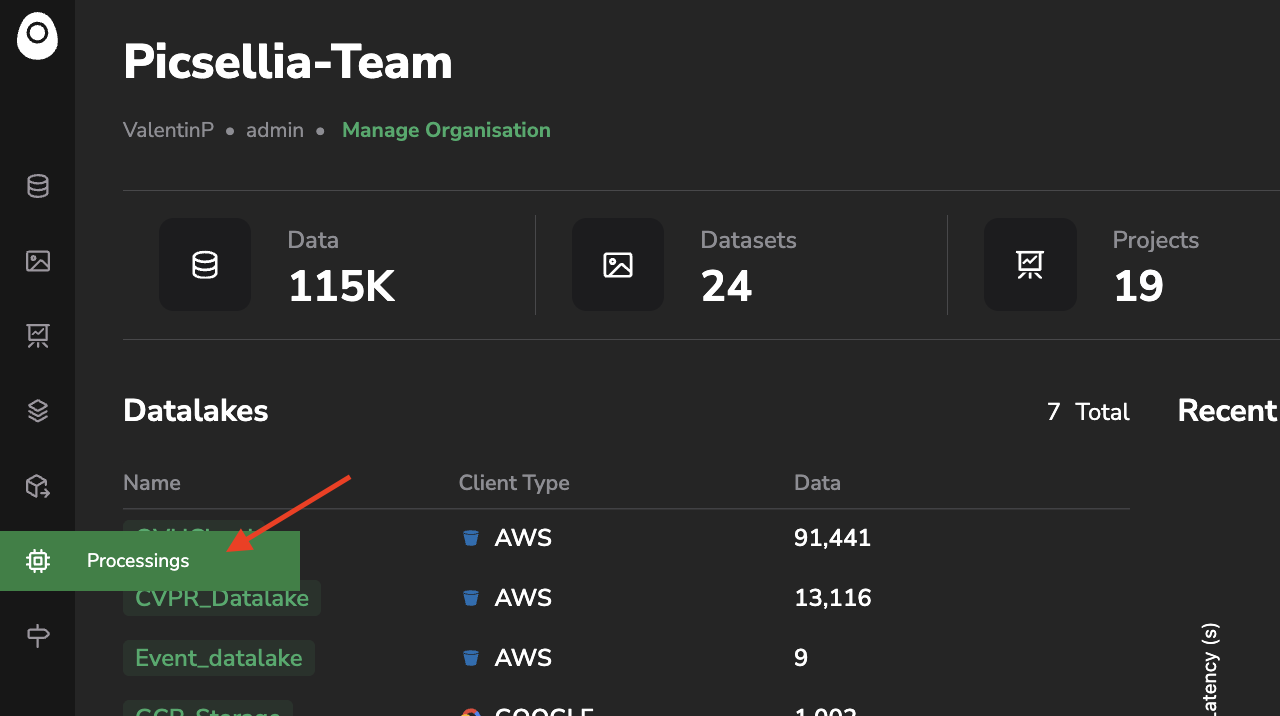Viewport: 1280px width, 716px height.
Task: Click the Data column header in table
Action: 817,483
